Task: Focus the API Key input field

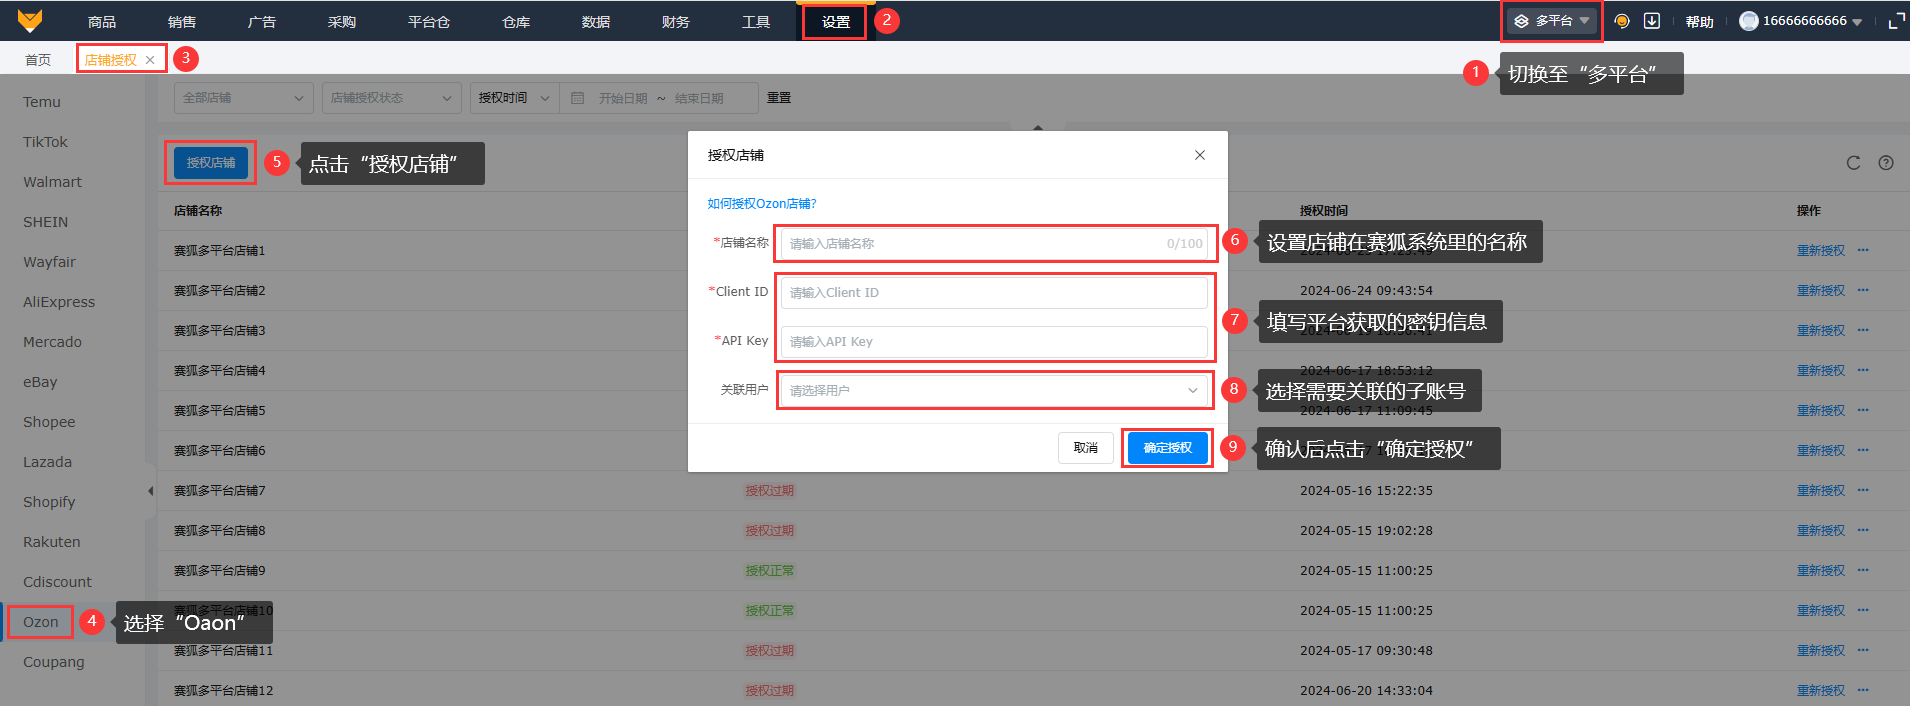Action: pyautogui.click(x=994, y=341)
